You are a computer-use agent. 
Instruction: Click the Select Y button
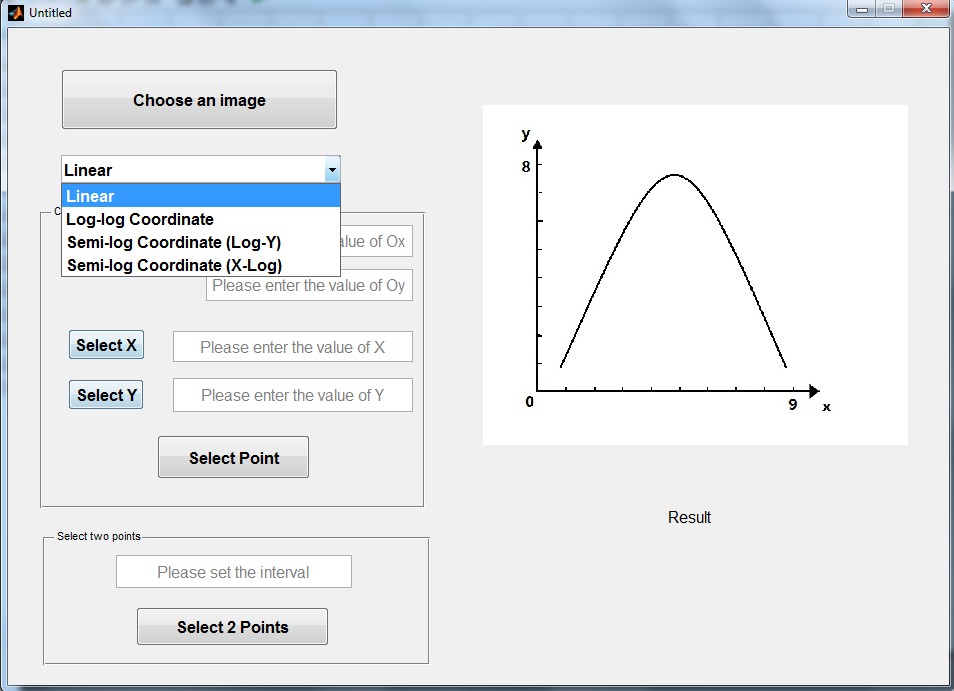(106, 395)
